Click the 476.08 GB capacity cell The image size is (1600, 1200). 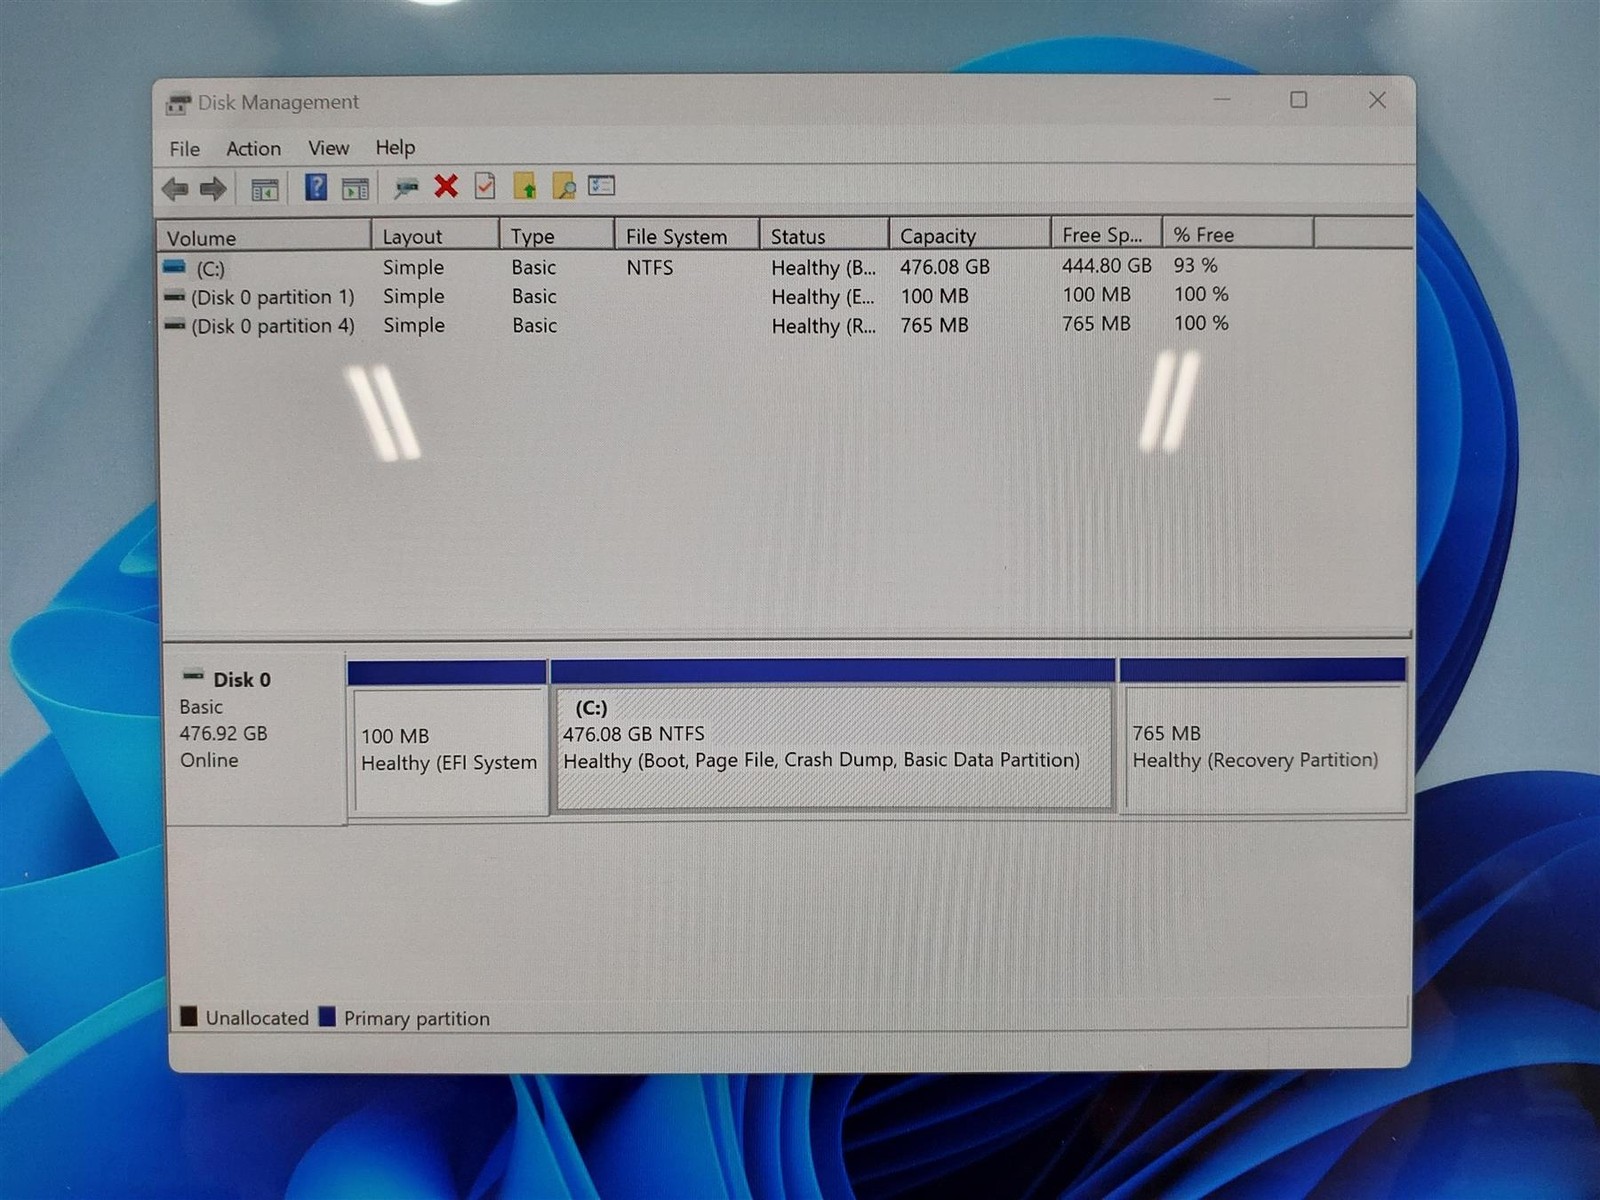coord(945,267)
